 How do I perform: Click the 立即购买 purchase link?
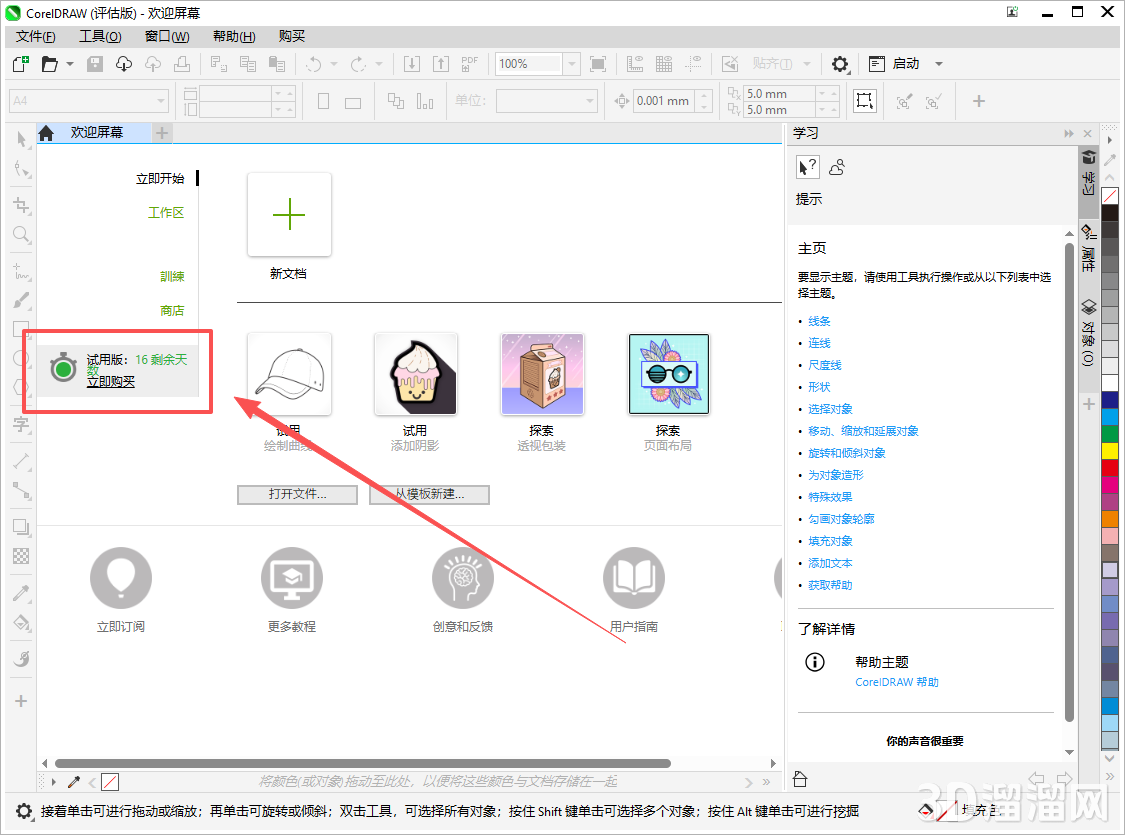point(112,381)
